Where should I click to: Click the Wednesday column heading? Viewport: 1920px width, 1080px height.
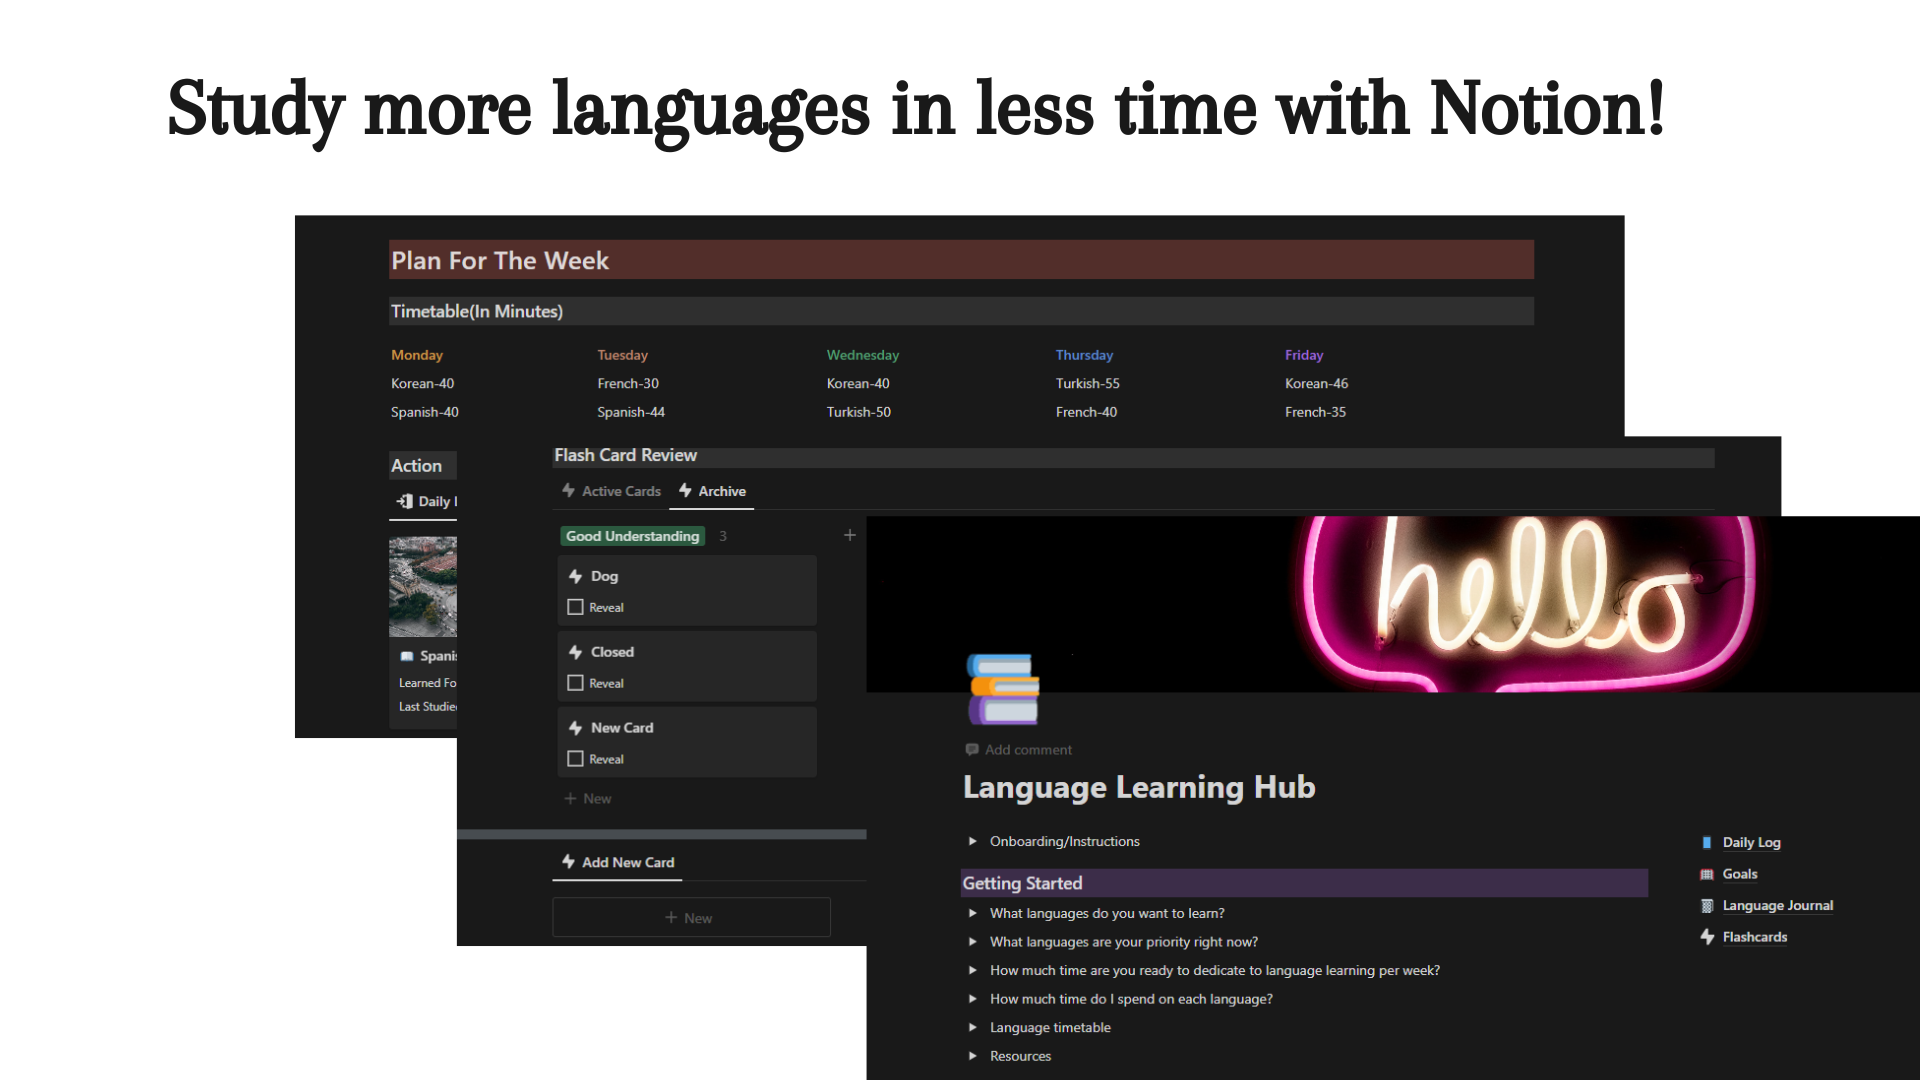click(863, 355)
